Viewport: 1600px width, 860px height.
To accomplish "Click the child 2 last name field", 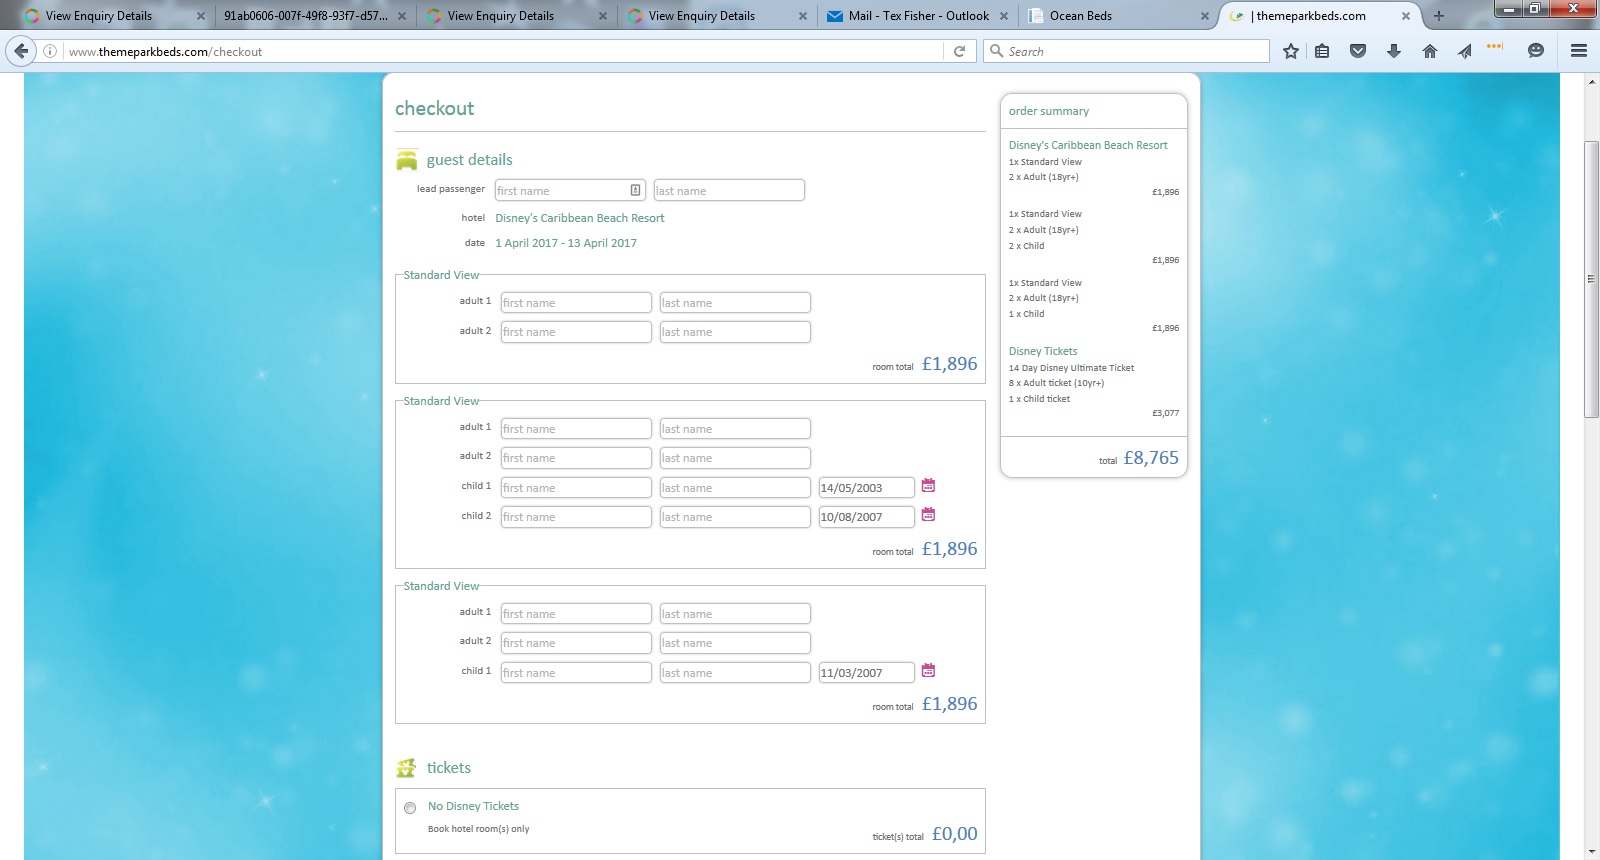I will [735, 517].
